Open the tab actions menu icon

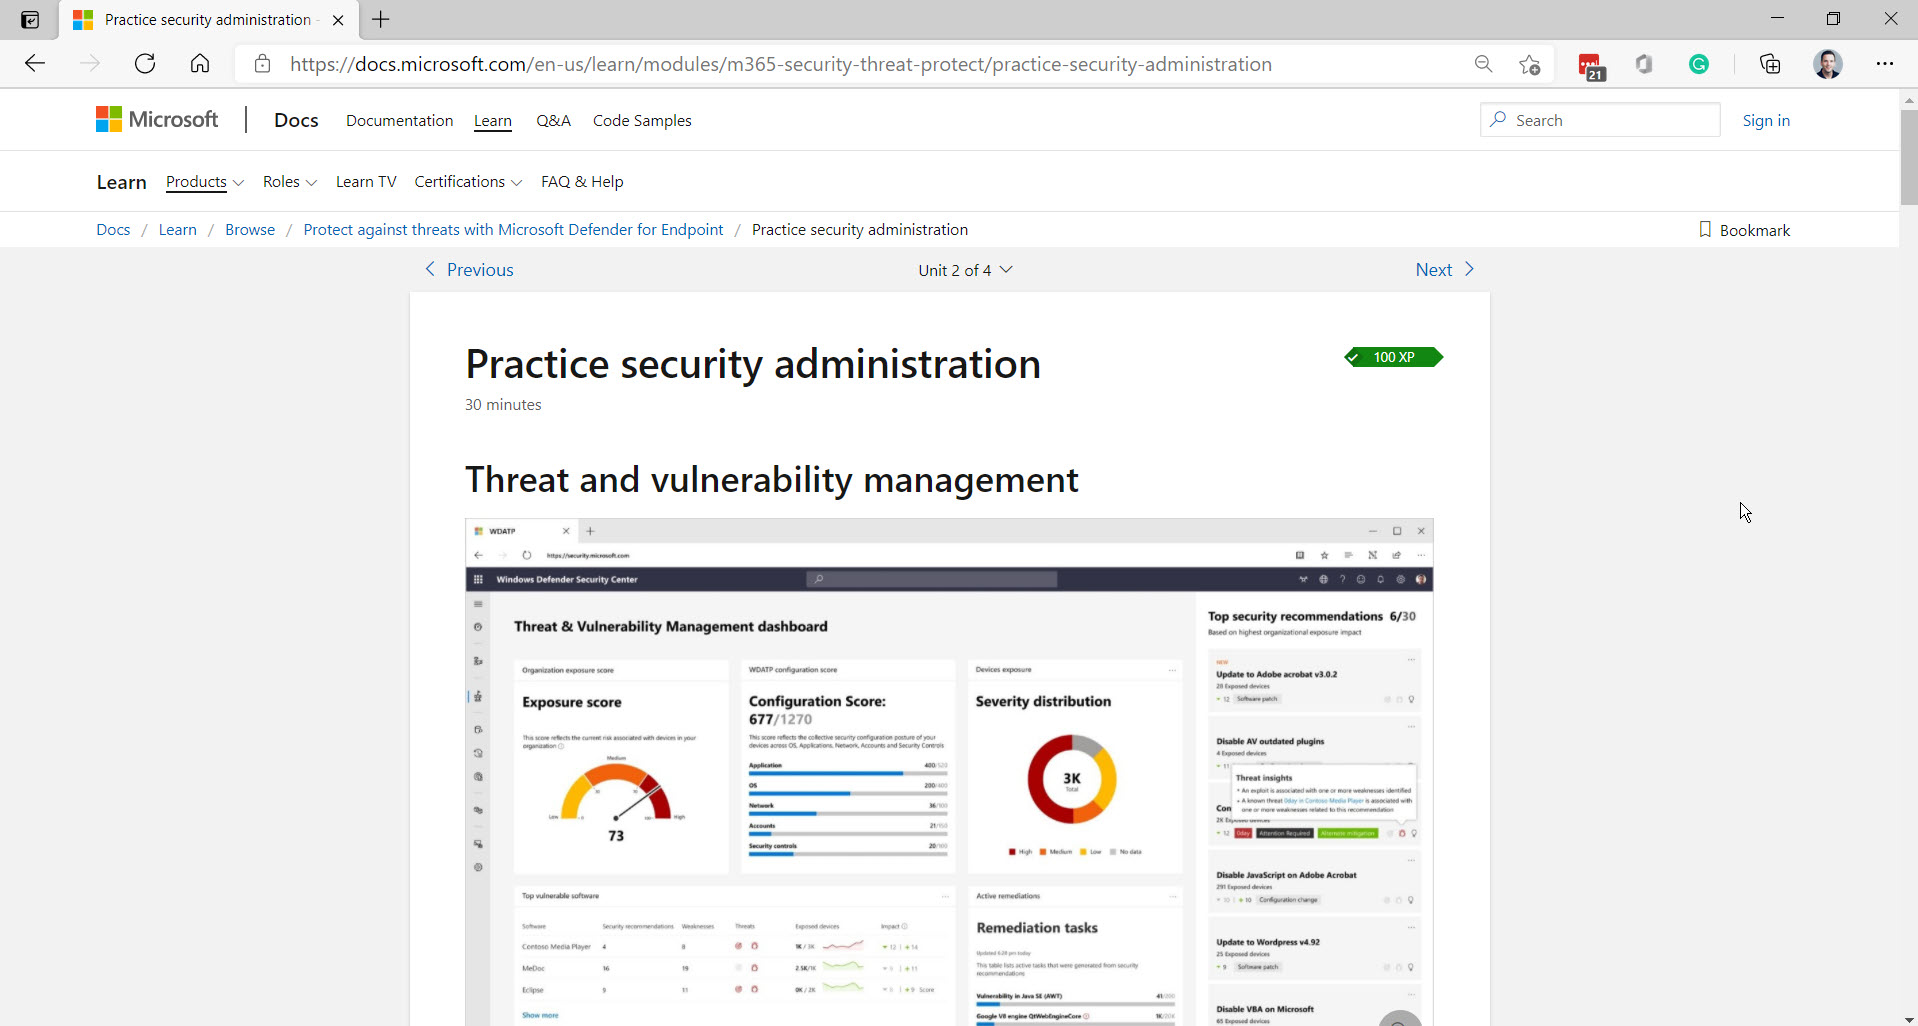[30, 20]
